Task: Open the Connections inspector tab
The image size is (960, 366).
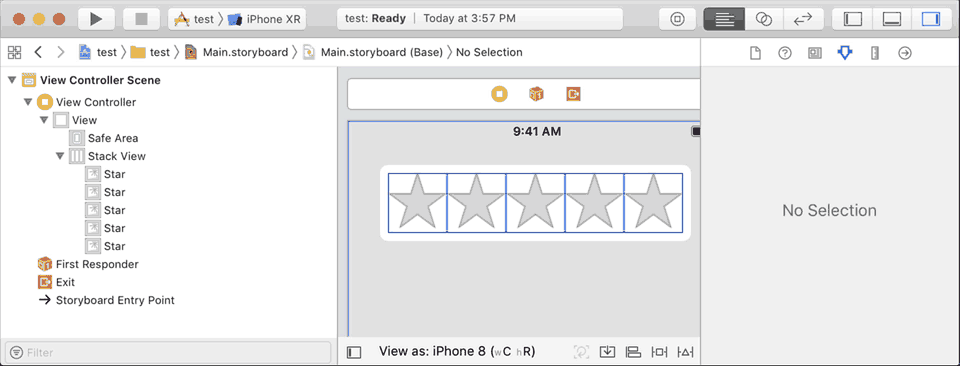Action: pos(905,53)
